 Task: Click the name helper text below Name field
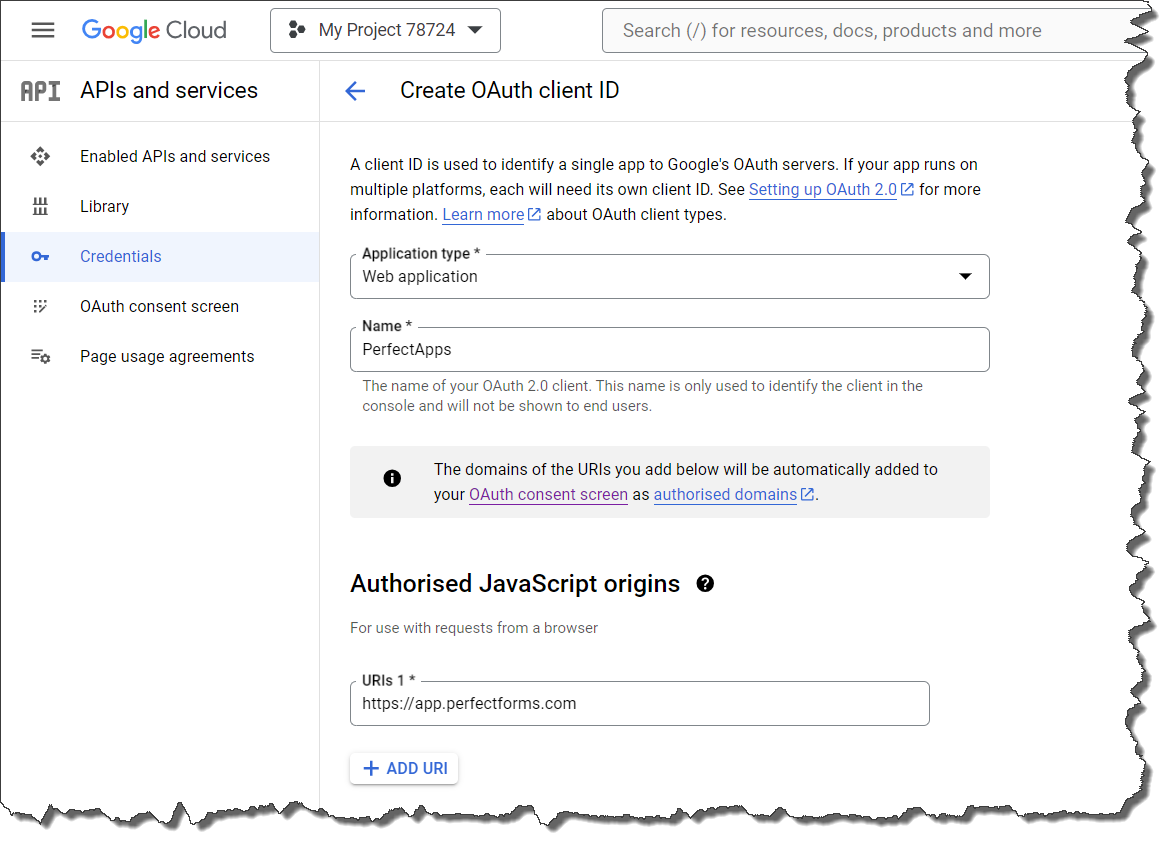[643, 396]
